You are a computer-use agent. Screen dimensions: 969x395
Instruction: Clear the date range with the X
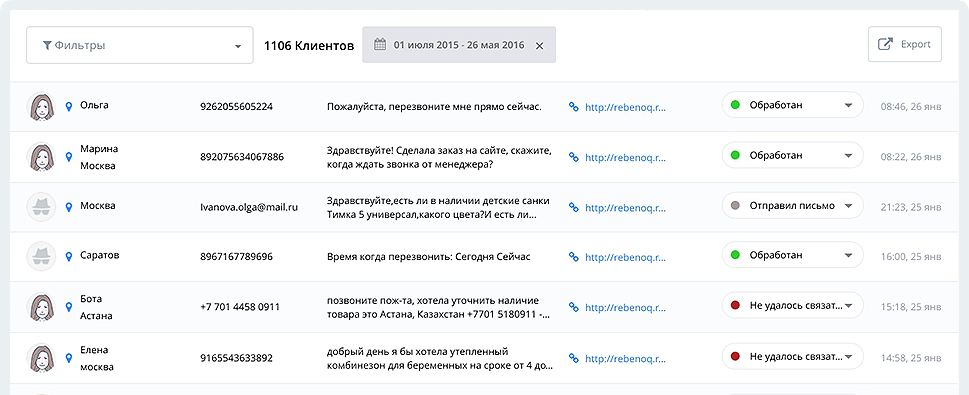[x=539, y=45]
